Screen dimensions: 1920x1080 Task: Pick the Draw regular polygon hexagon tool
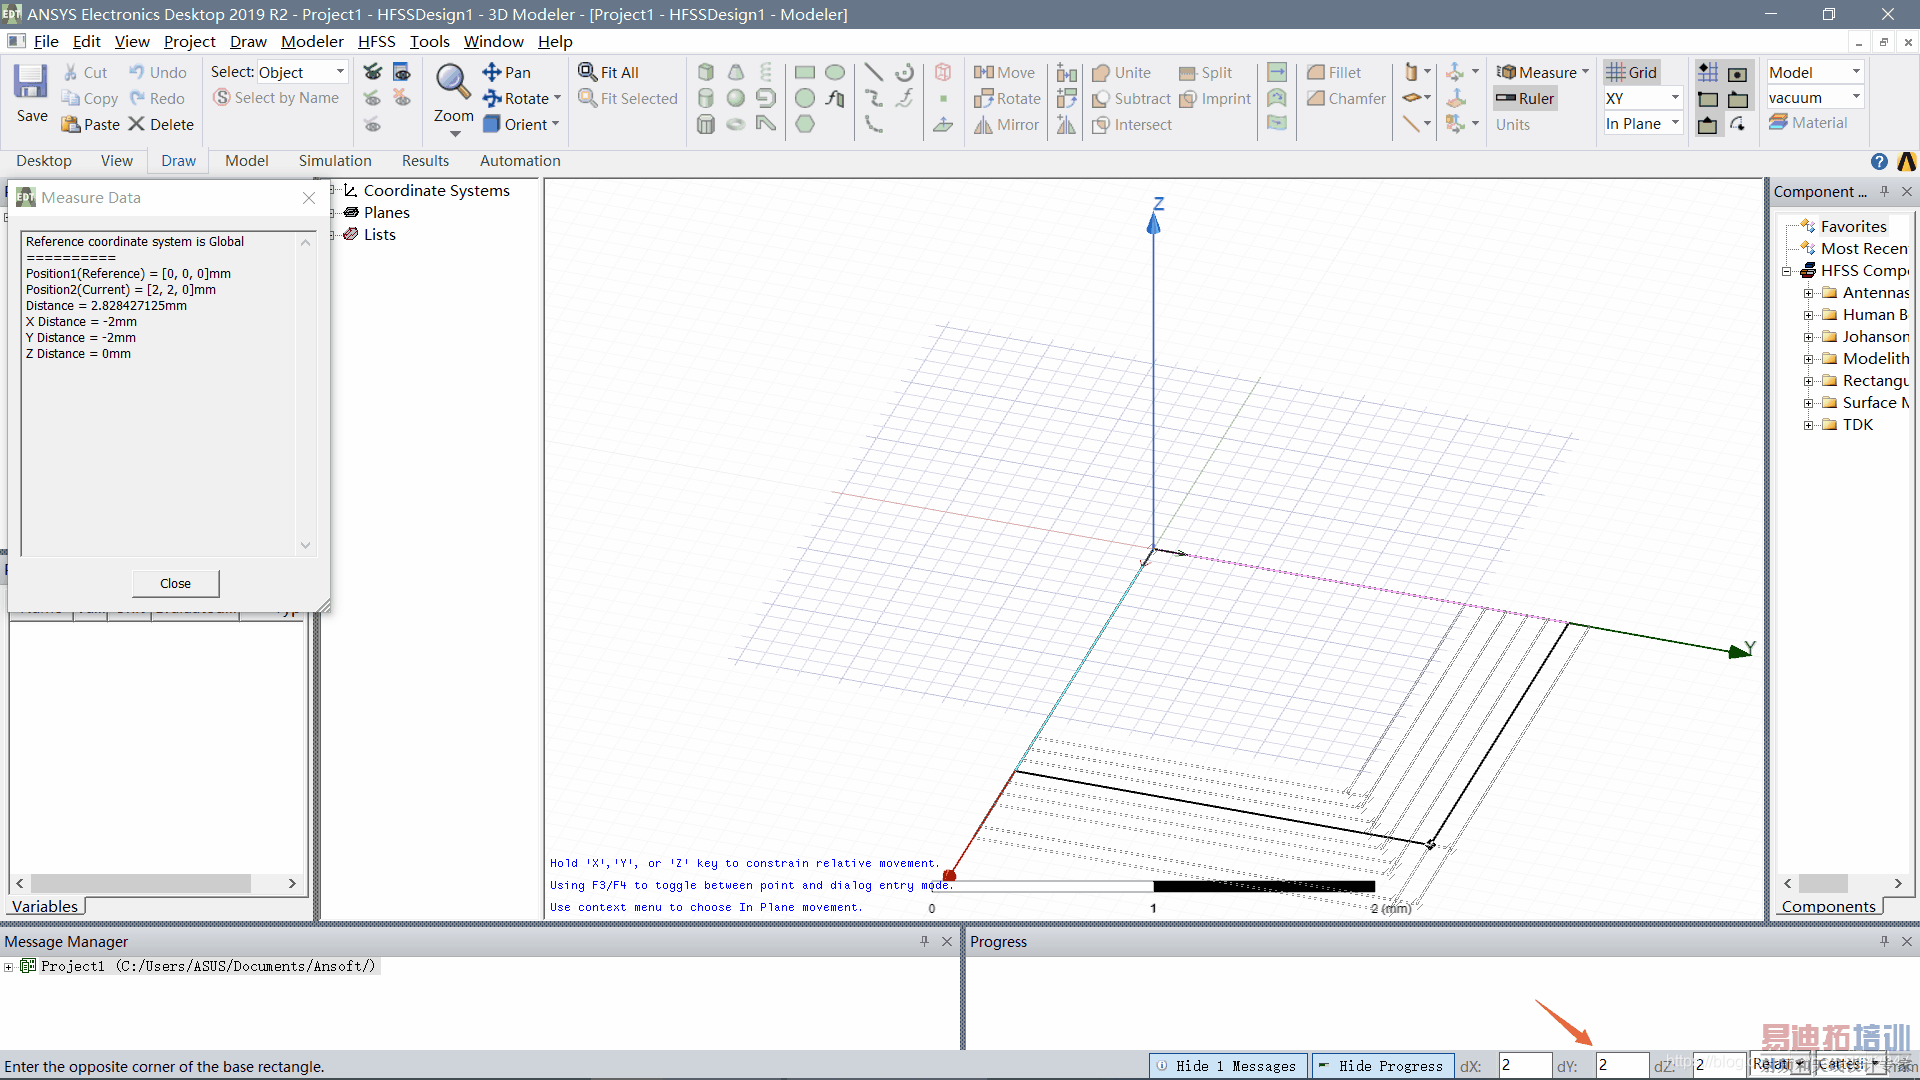[x=805, y=124]
